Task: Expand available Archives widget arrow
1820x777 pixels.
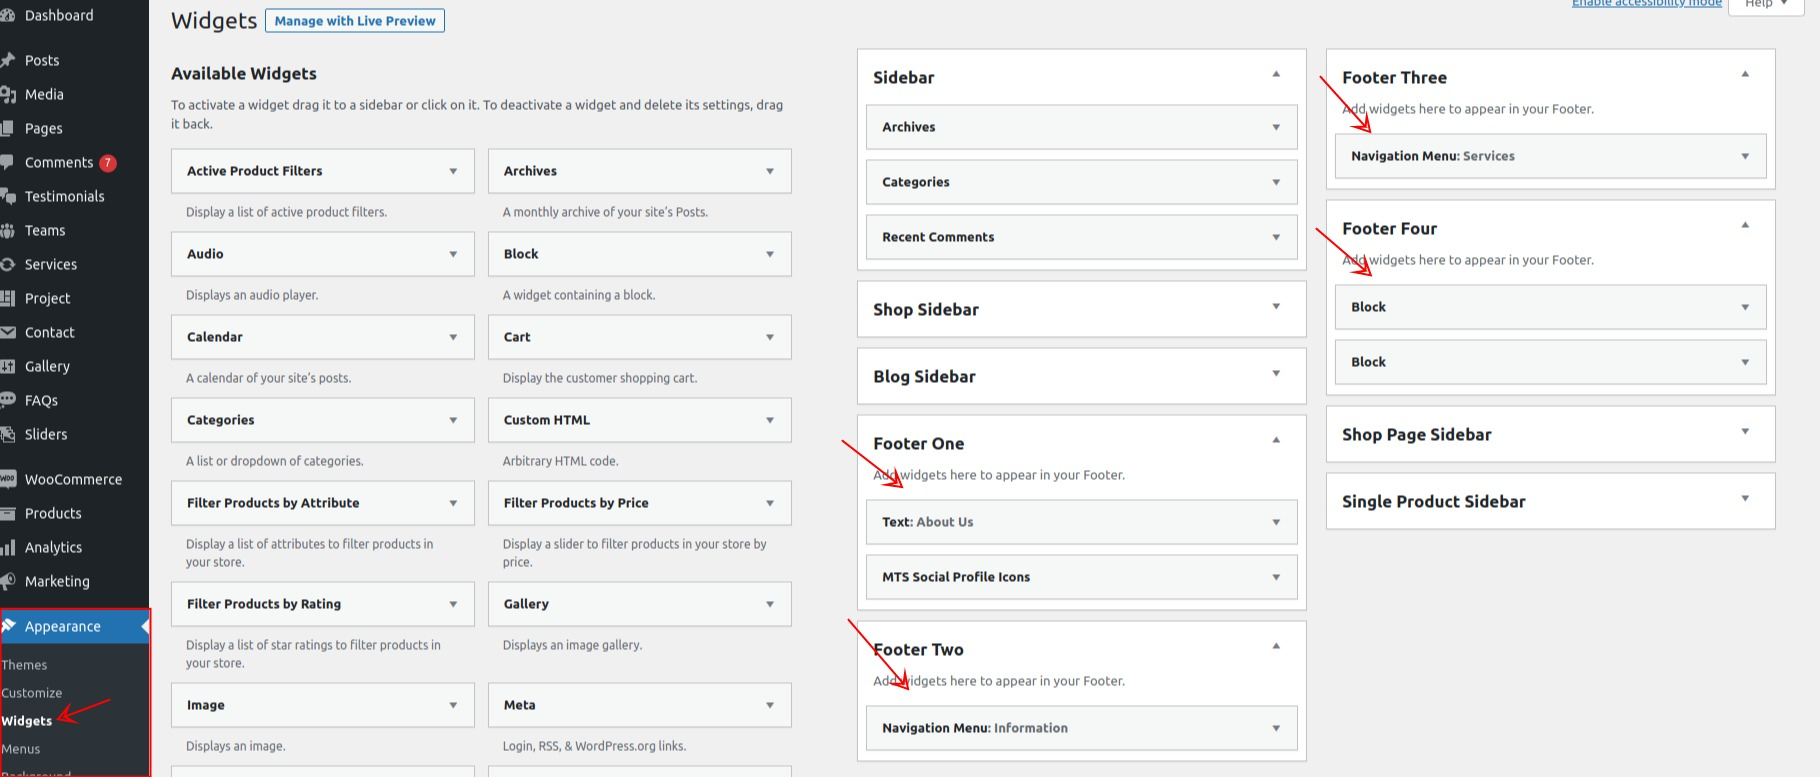Action: click(x=770, y=171)
